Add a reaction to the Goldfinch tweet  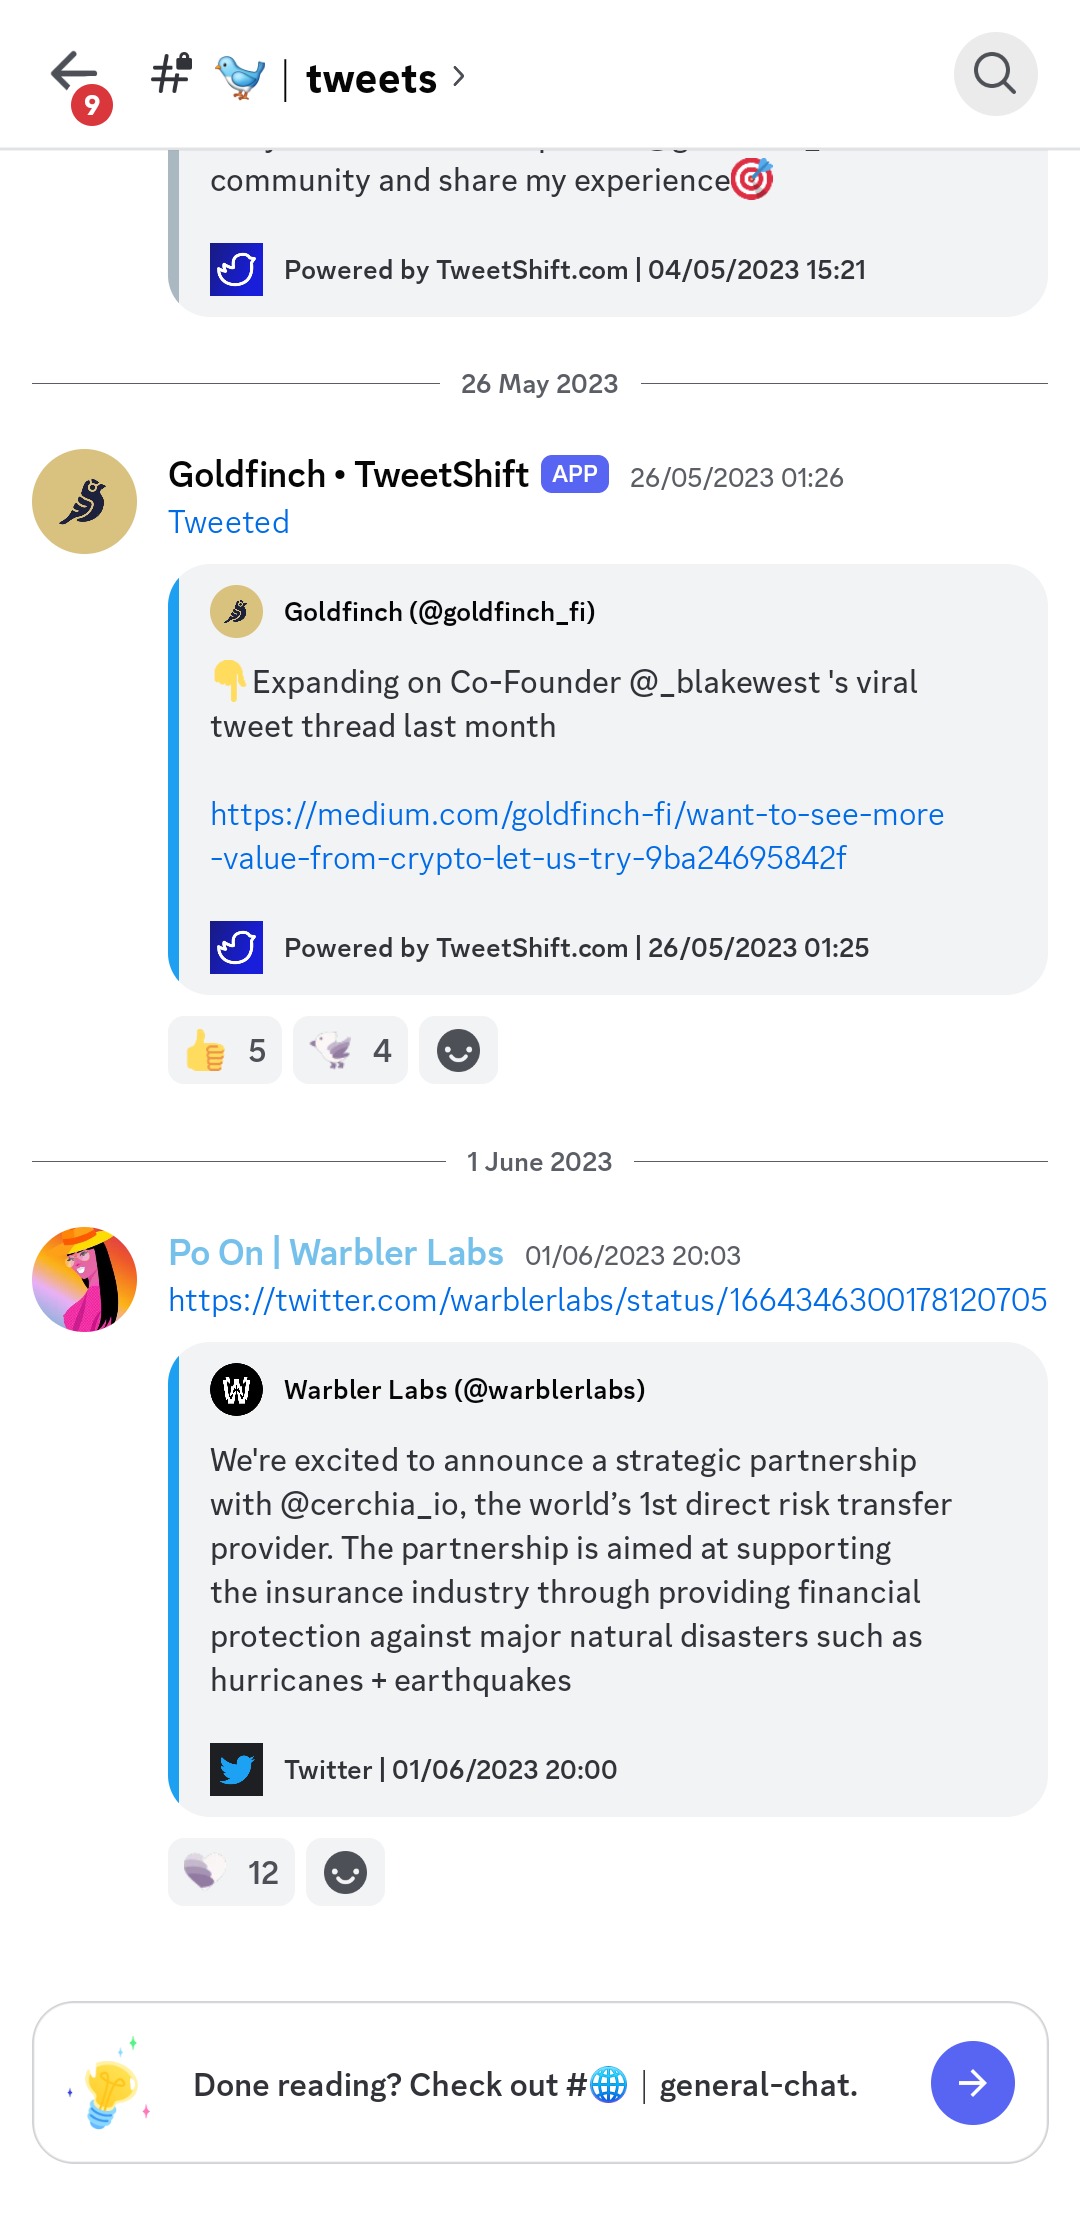458,1050
